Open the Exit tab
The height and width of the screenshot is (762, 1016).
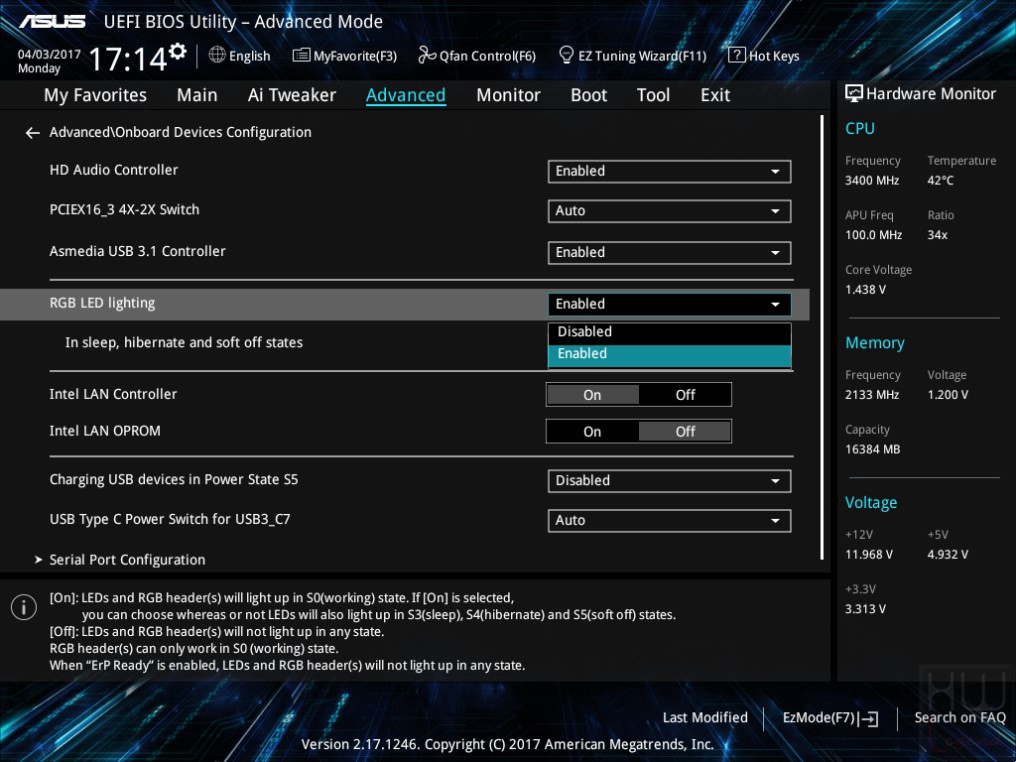click(x=715, y=95)
